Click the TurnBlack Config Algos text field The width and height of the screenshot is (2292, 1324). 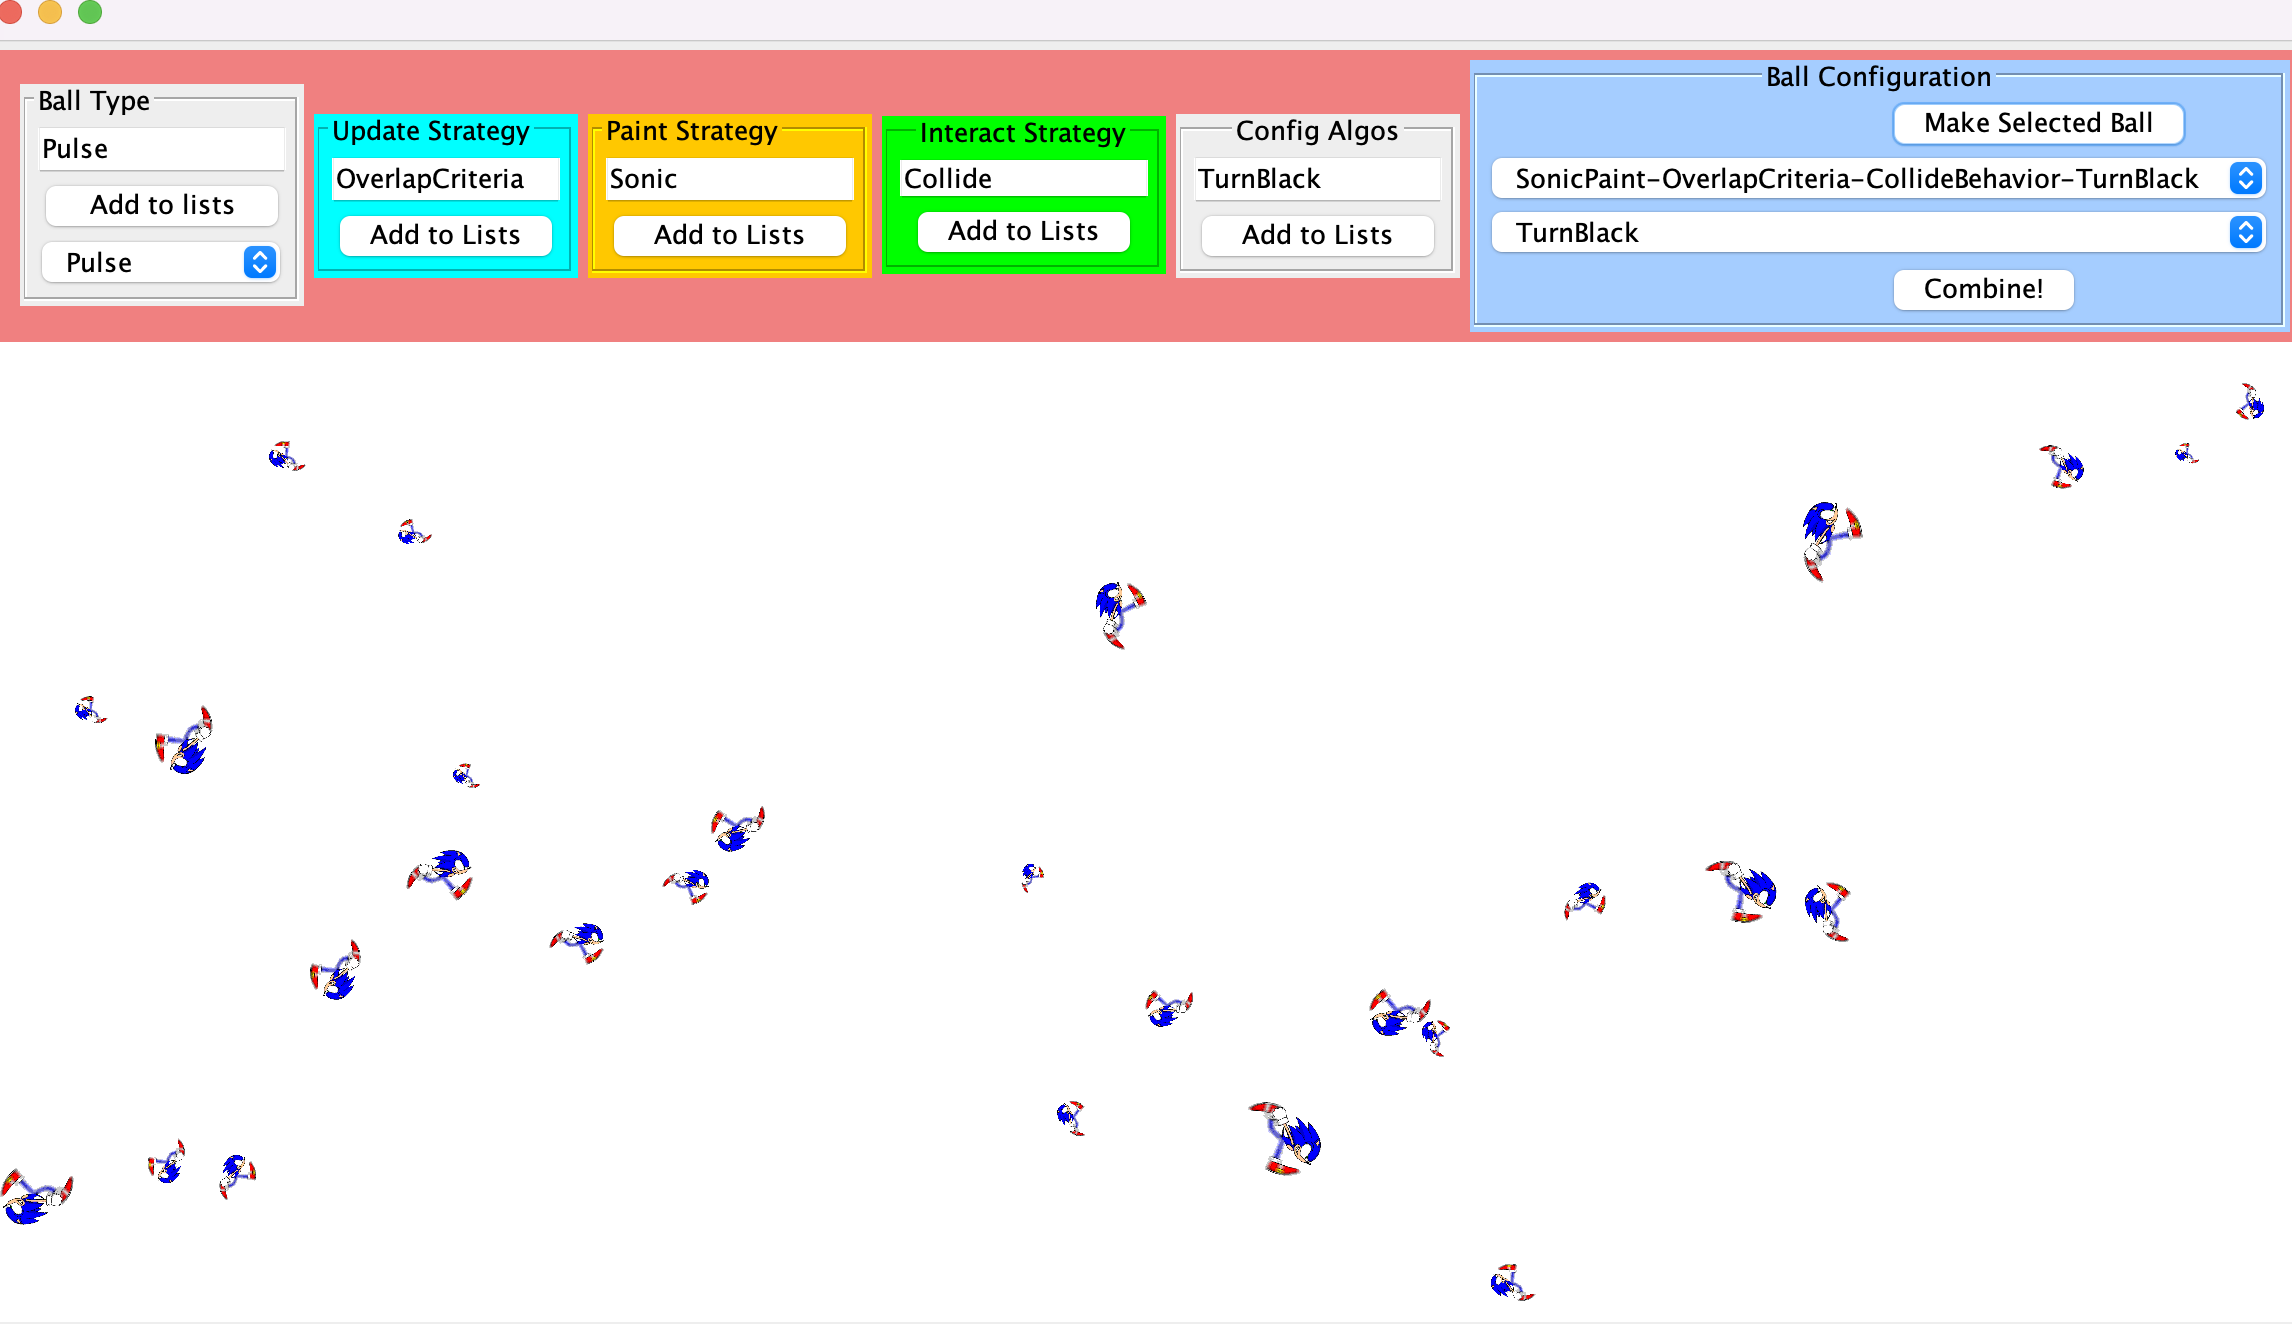tap(1317, 179)
